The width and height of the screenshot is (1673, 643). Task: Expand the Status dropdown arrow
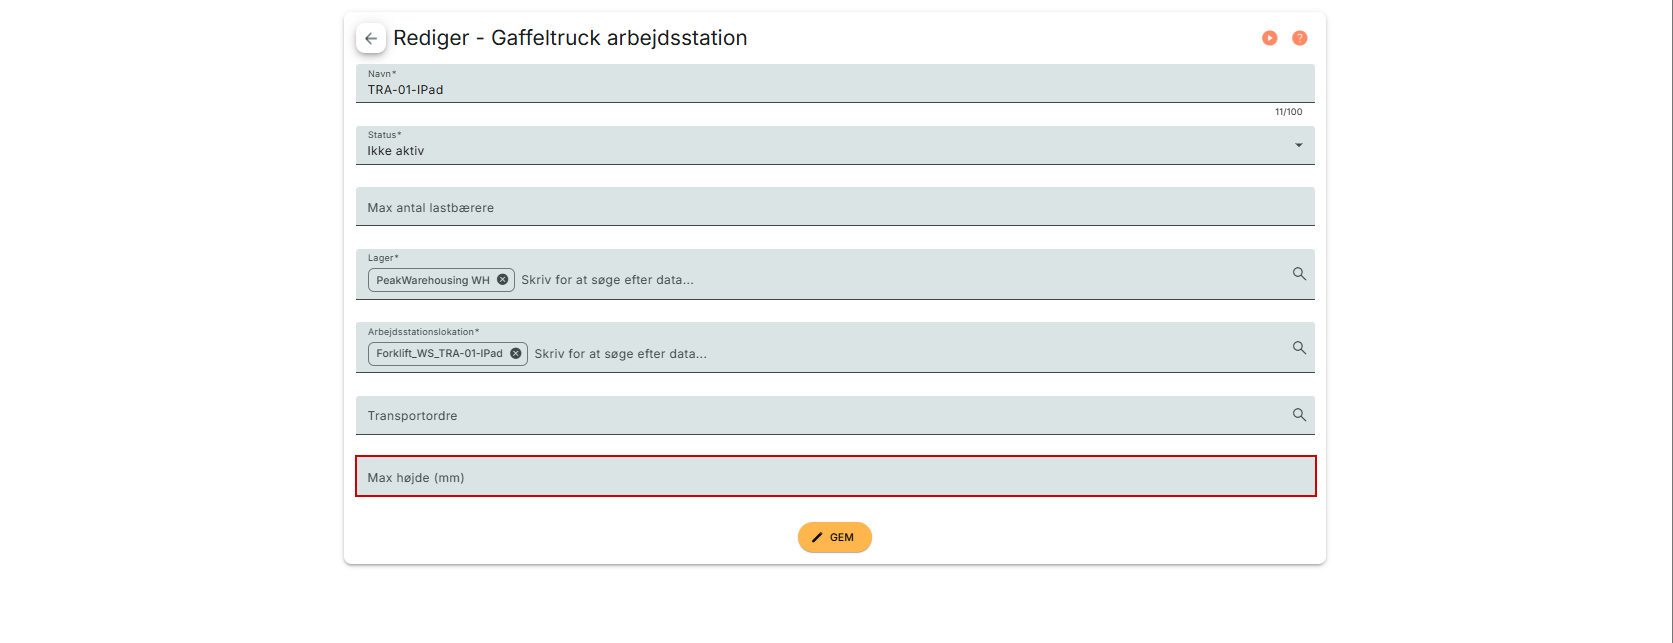pos(1298,146)
